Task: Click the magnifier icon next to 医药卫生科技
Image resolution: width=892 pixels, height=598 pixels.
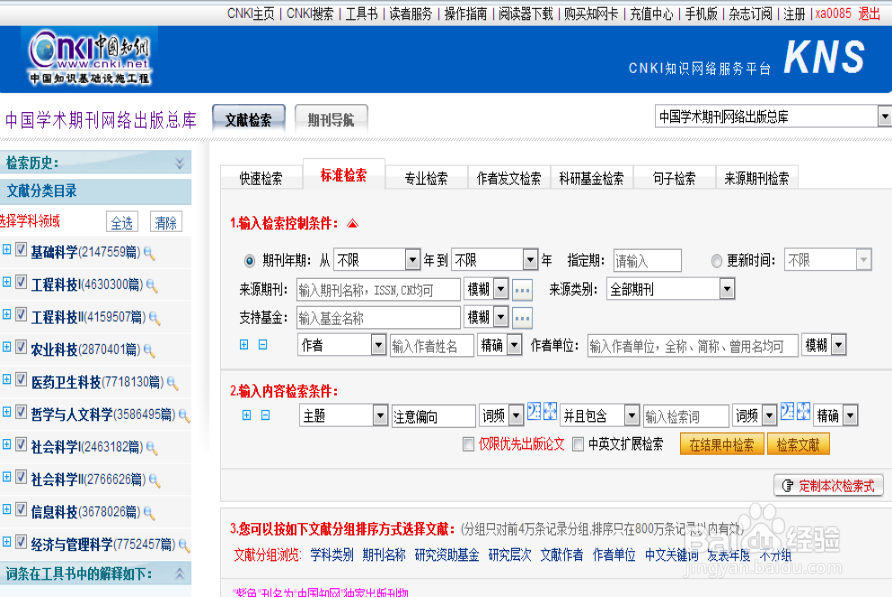Action: pos(173,383)
